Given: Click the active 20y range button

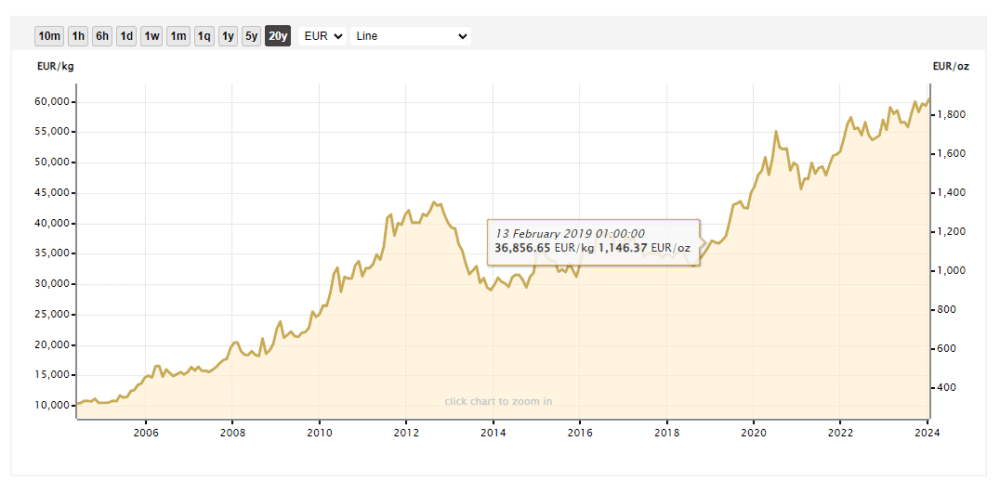Looking at the screenshot, I should click(x=278, y=36).
